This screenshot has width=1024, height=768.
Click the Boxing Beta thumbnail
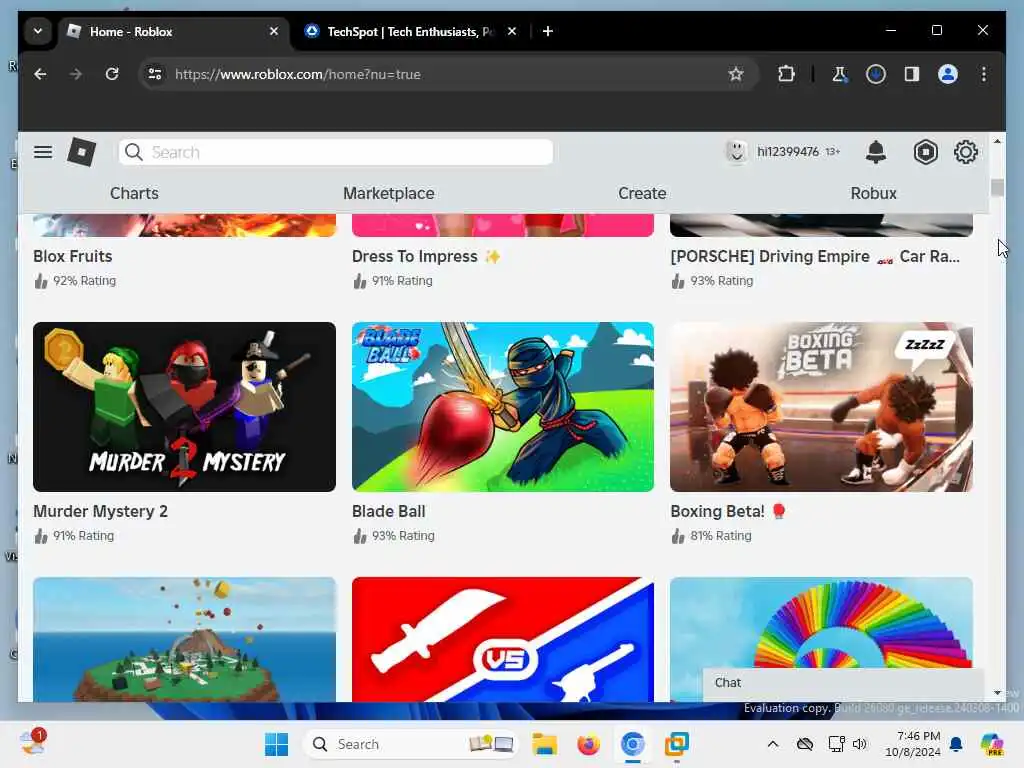point(822,407)
